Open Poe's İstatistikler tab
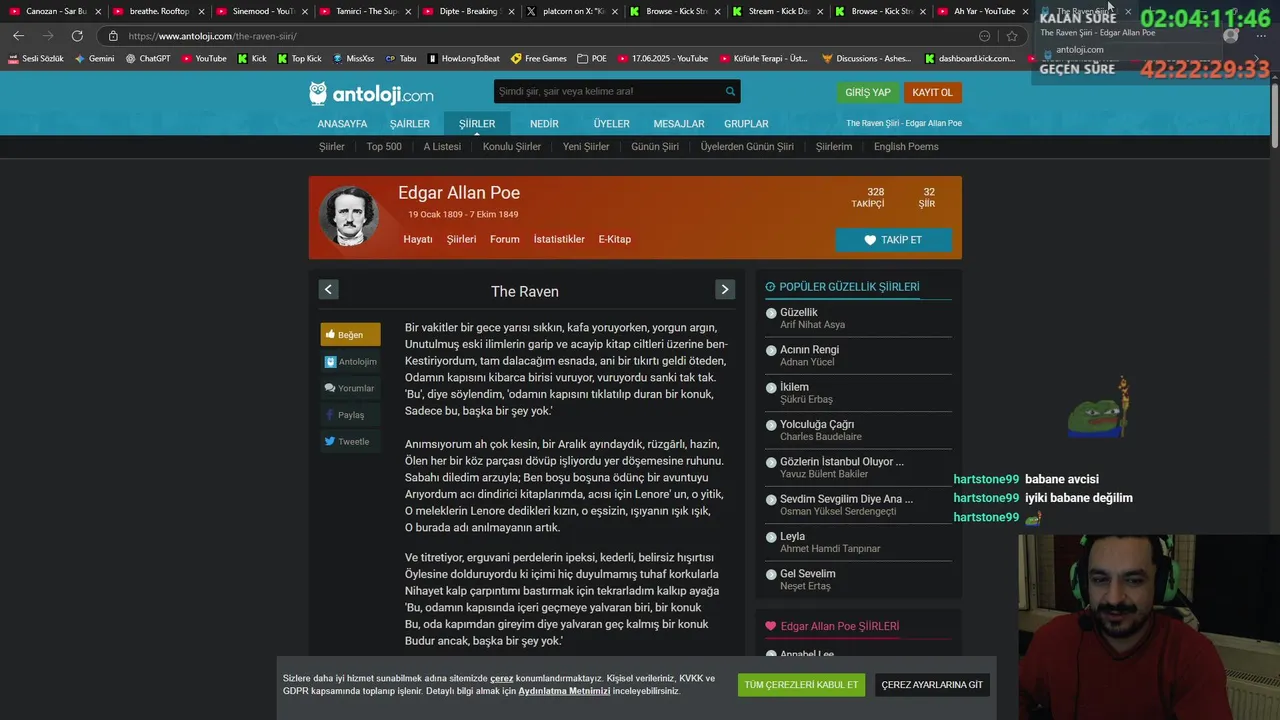Viewport: 1280px width, 720px height. [x=559, y=240]
